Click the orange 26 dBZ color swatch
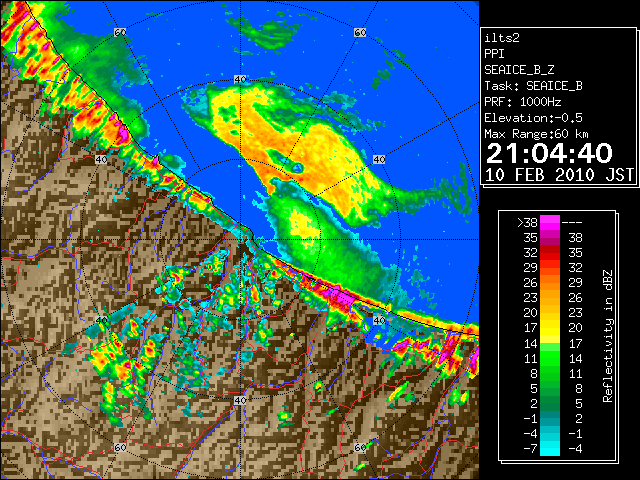Screen dimensions: 640x480 coord(550,283)
